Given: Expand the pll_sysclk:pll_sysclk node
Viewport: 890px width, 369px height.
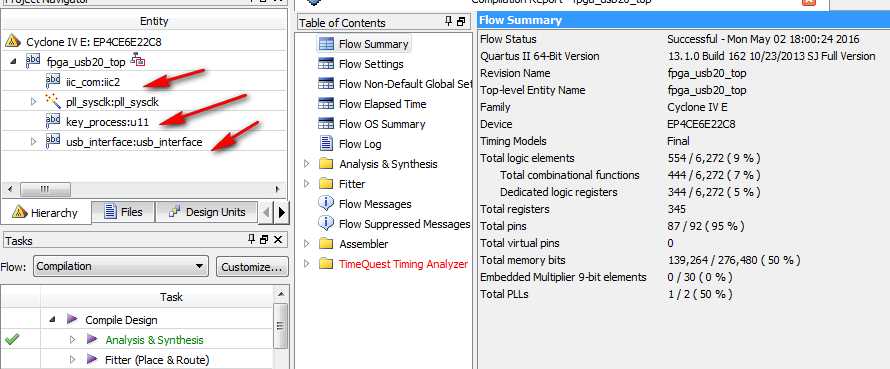Looking at the screenshot, I should coord(33,102).
